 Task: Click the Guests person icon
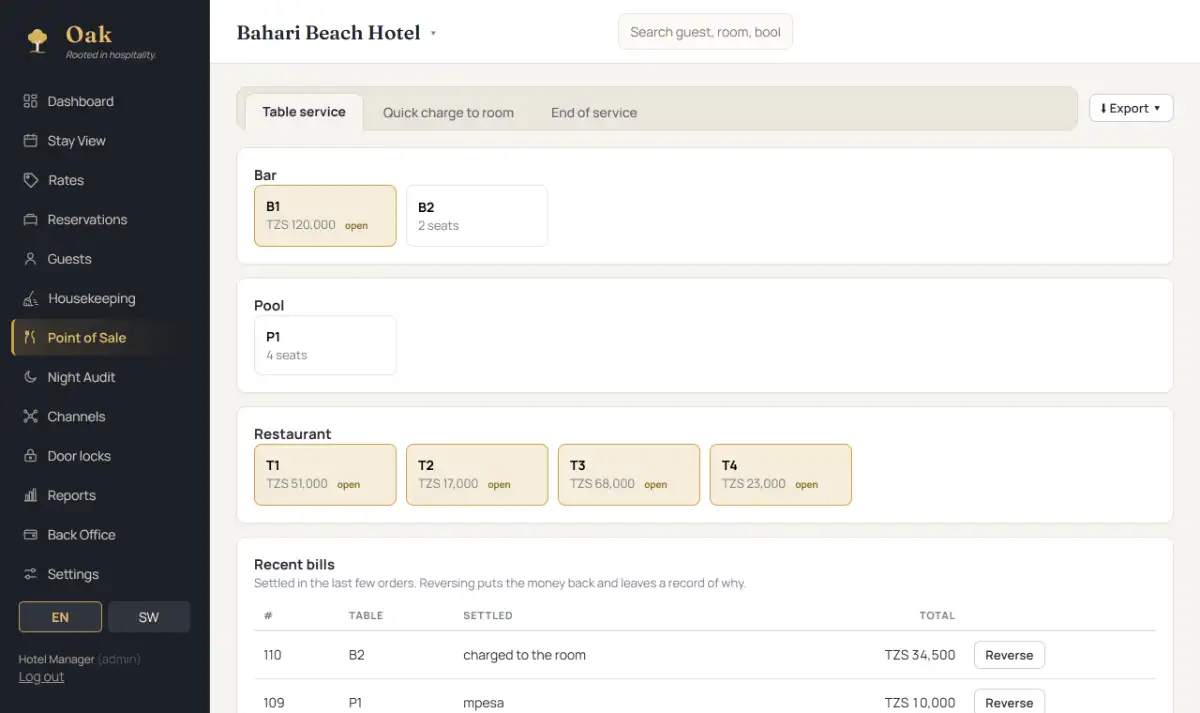(x=30, y=259)
